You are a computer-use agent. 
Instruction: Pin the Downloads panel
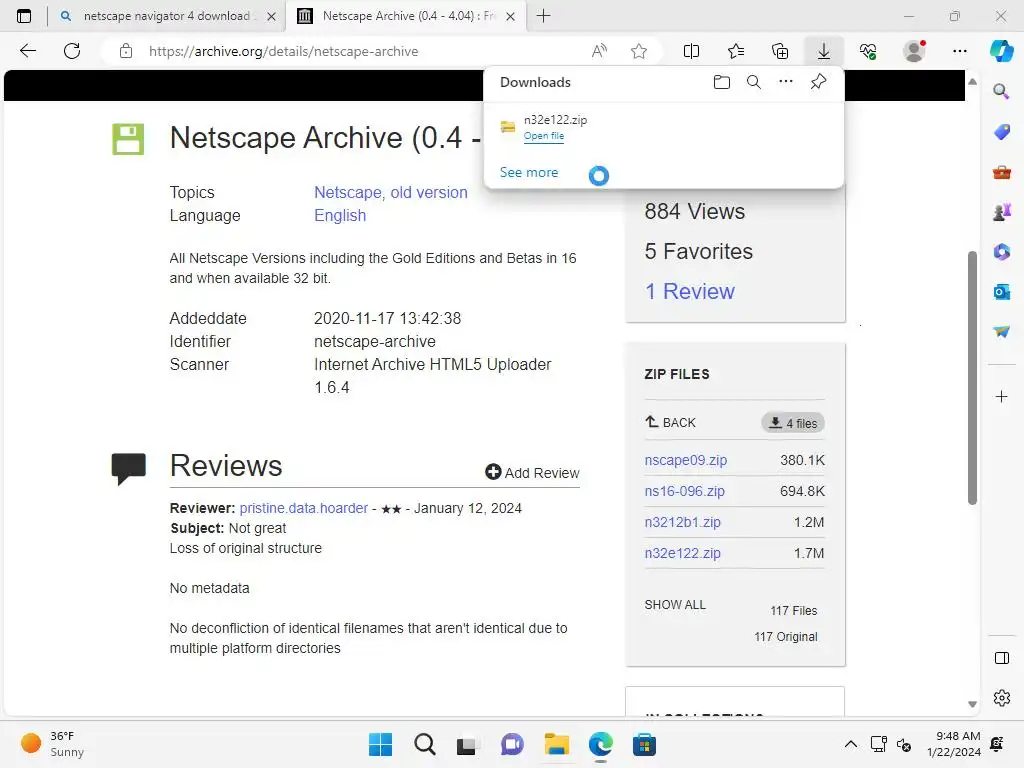818,82
